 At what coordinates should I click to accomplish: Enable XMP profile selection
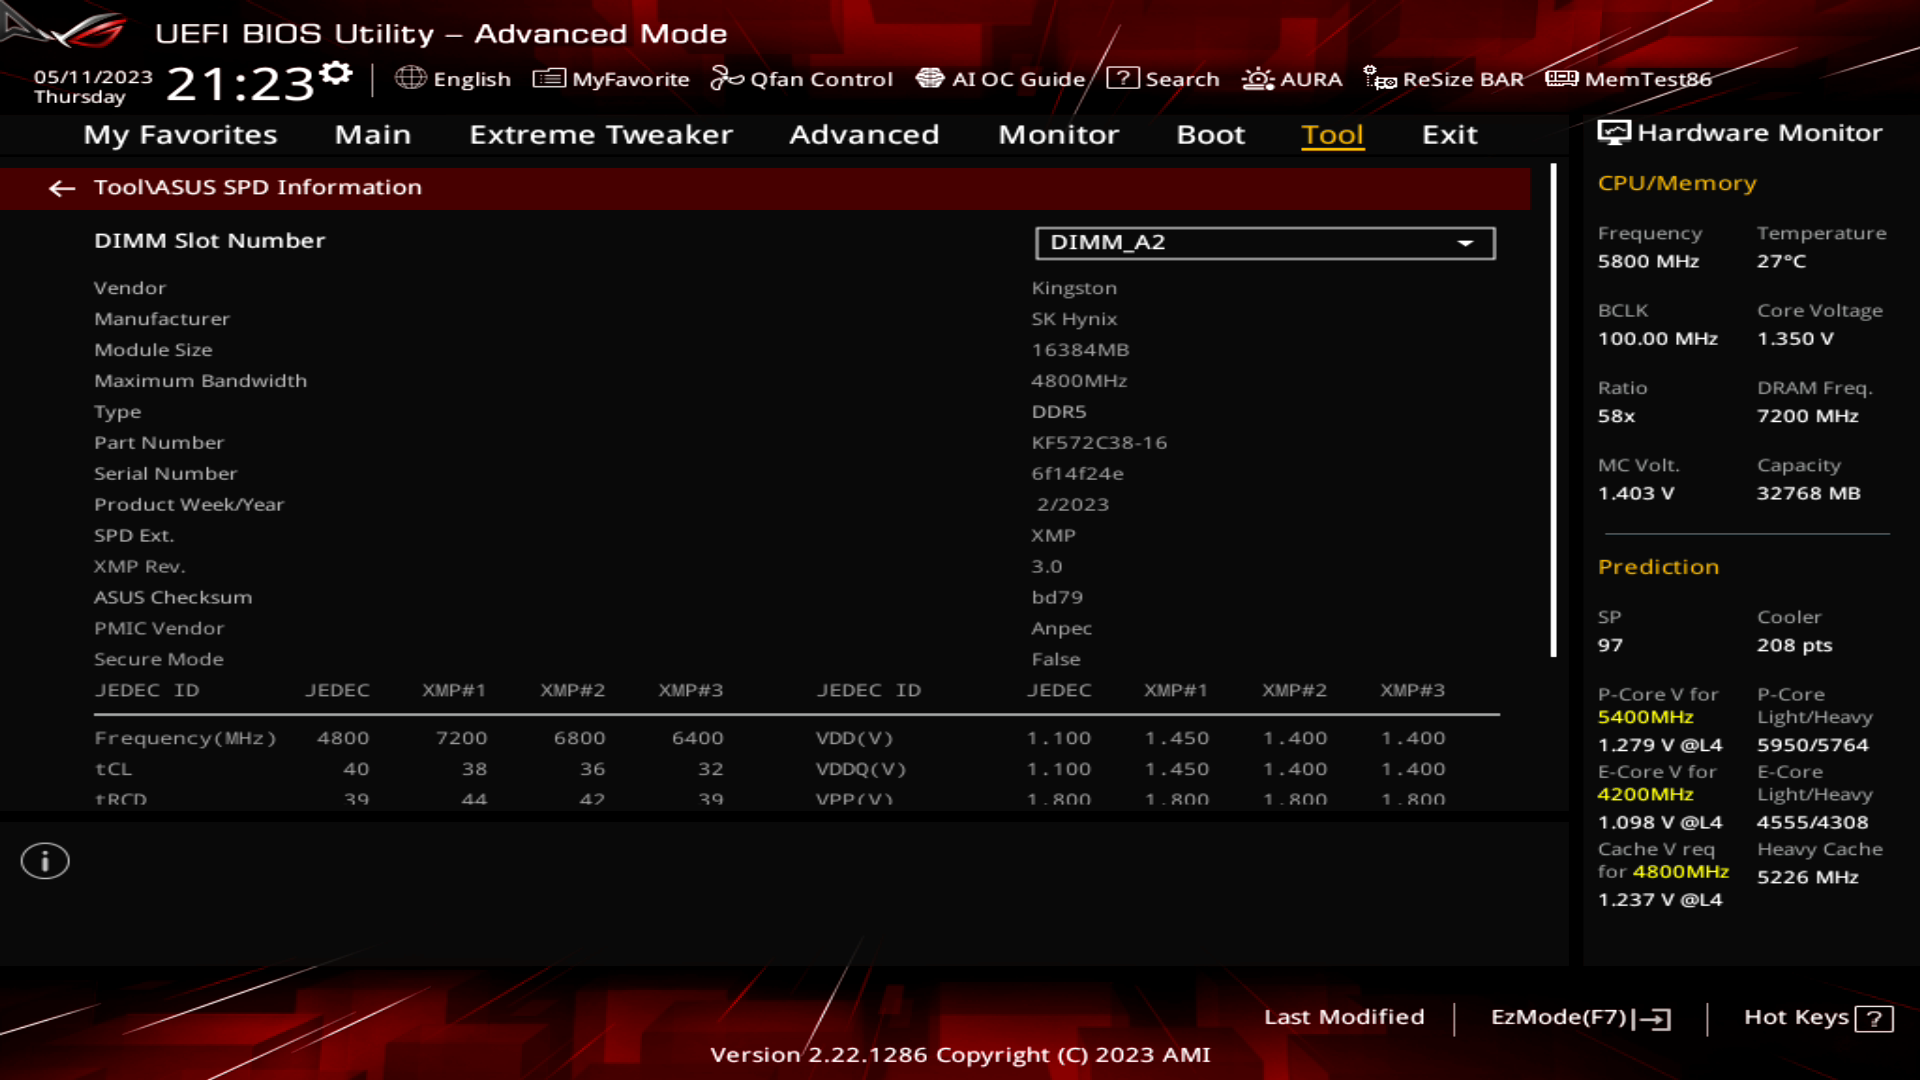[599, 133]
